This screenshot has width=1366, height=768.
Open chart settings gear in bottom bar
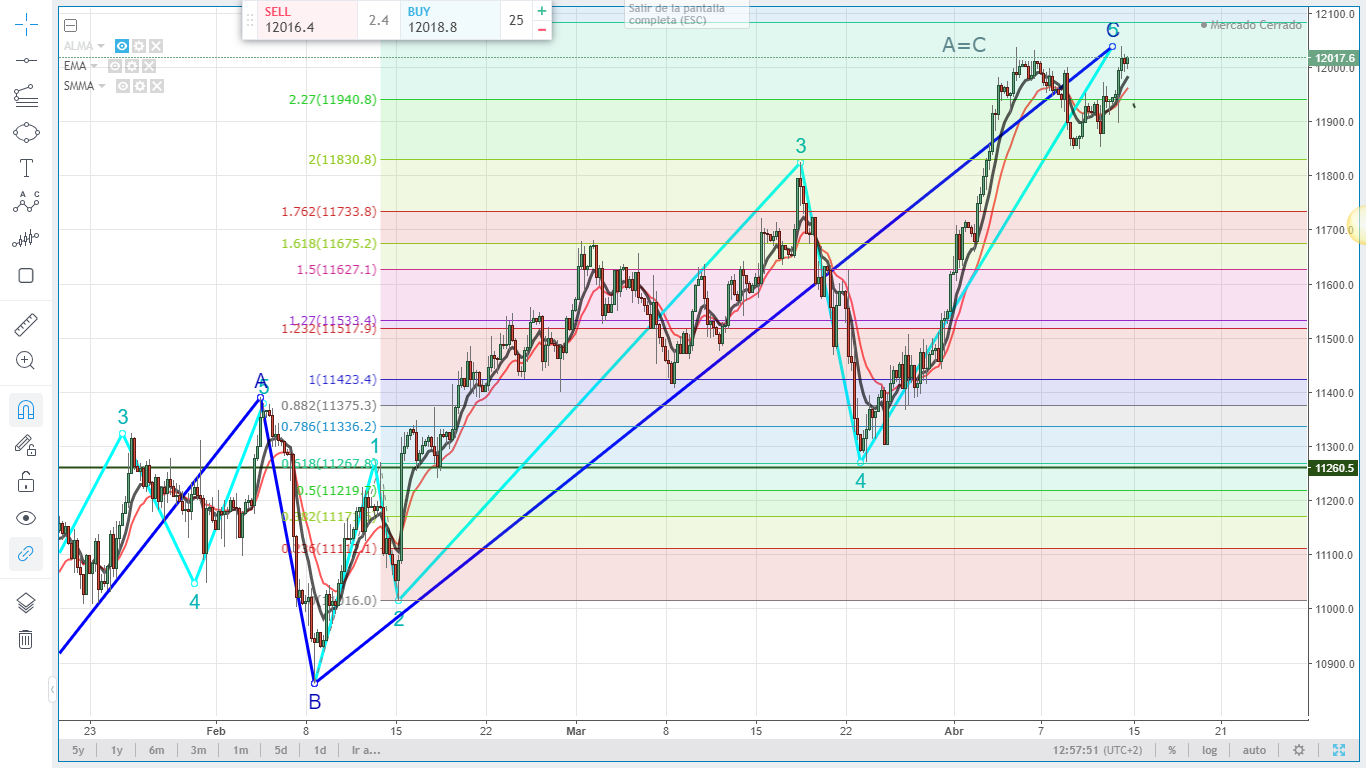pos(1298,750)
